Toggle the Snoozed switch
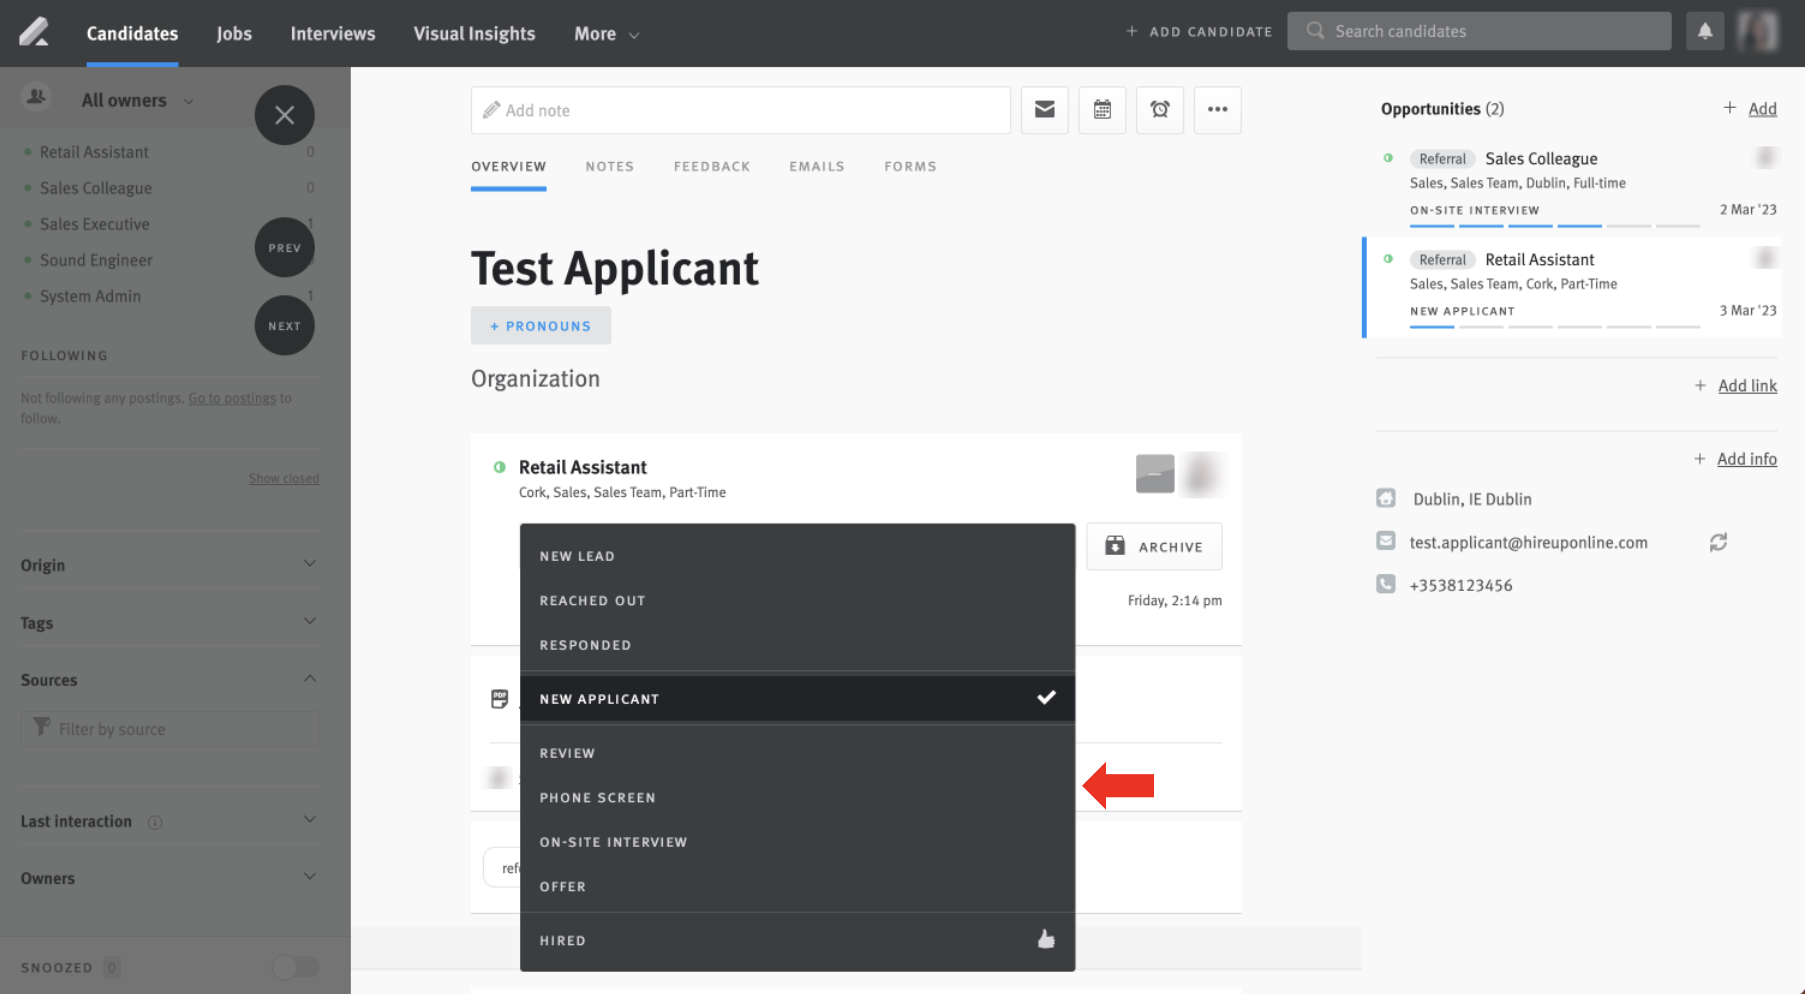Viewport: 1808px width, 994px height. tap(296, 967)
